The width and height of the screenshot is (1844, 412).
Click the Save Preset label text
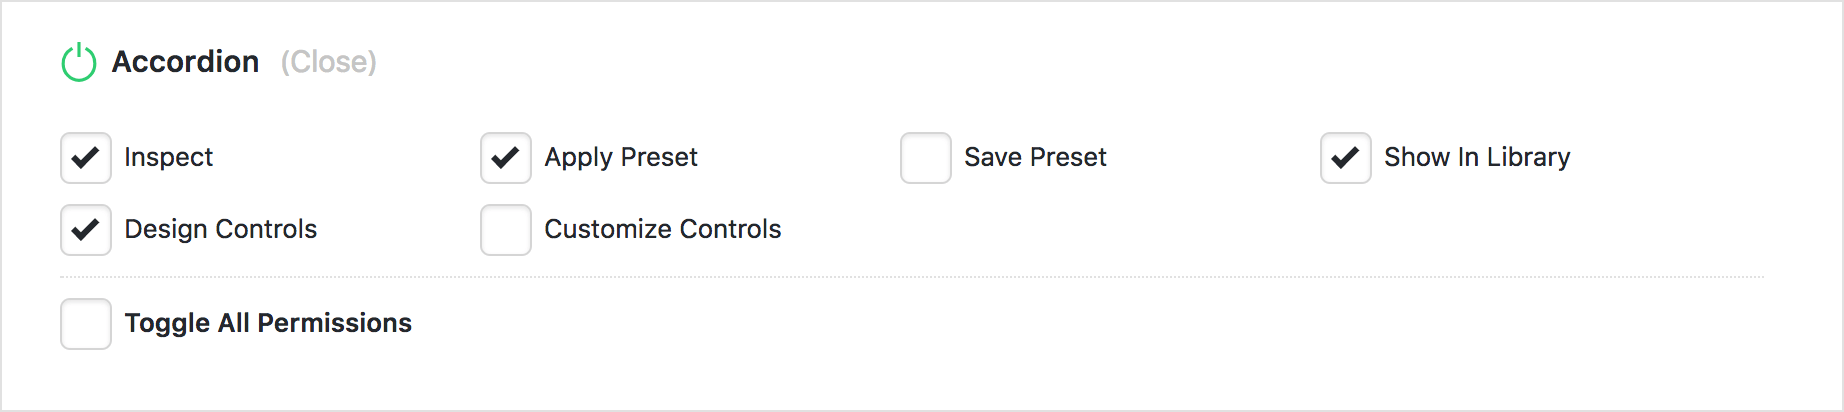(x=1035, y=157)
